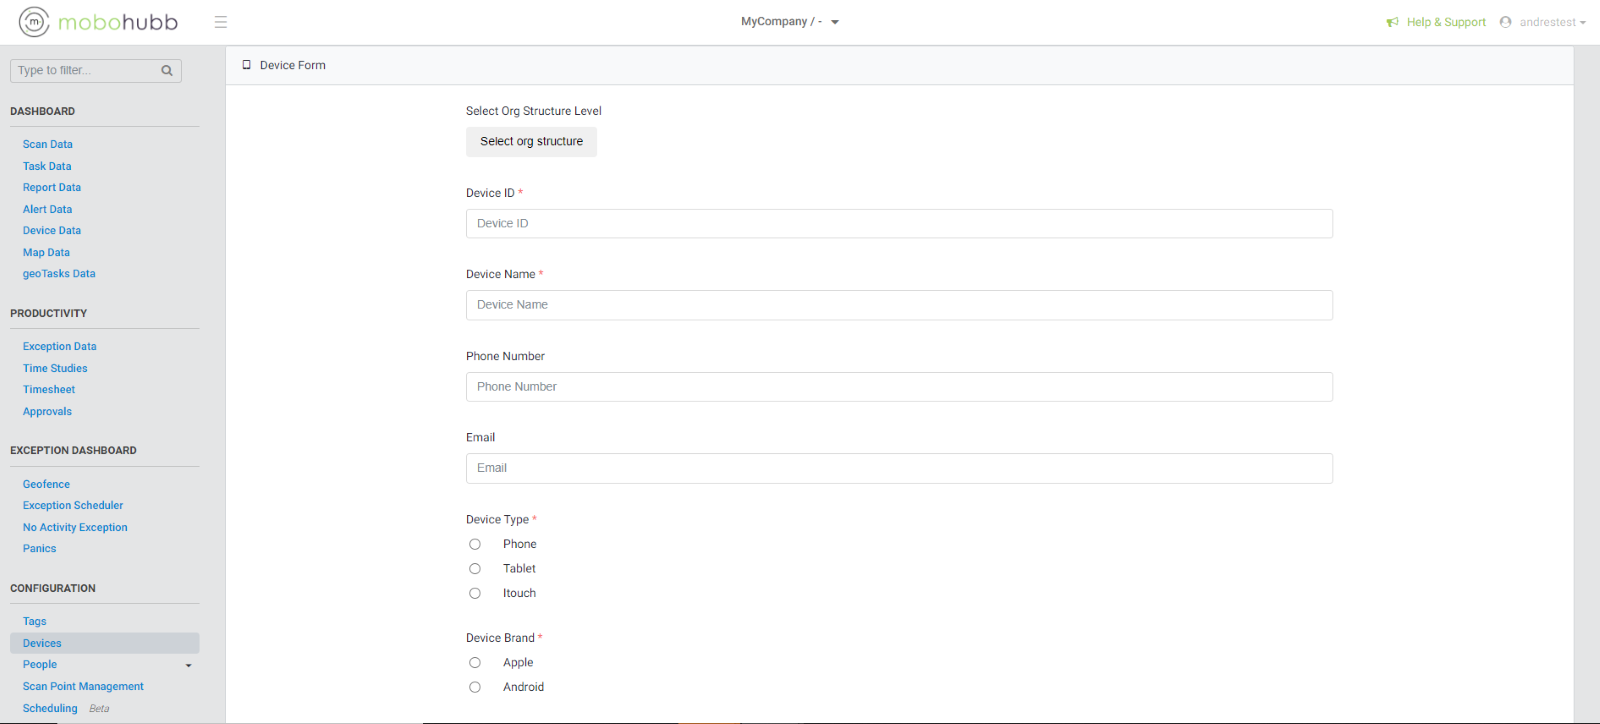Image resolution: width=1600 pixels, height=724 pixels.
Task: Go to Devices in Configuration menu
Action: coord(42,643)
